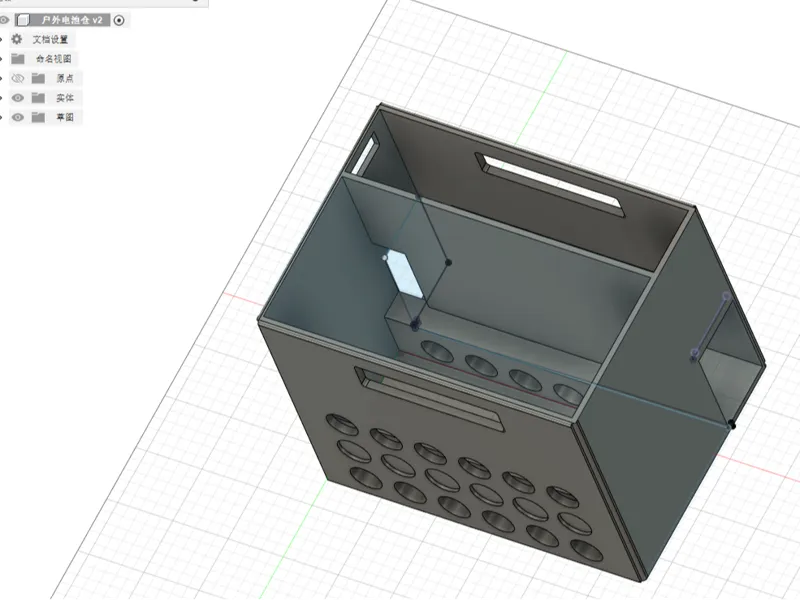Screen dimensions: 800x600
Task: Select the 实体 label
Action: pyautogui.click(x=65, y=97)
